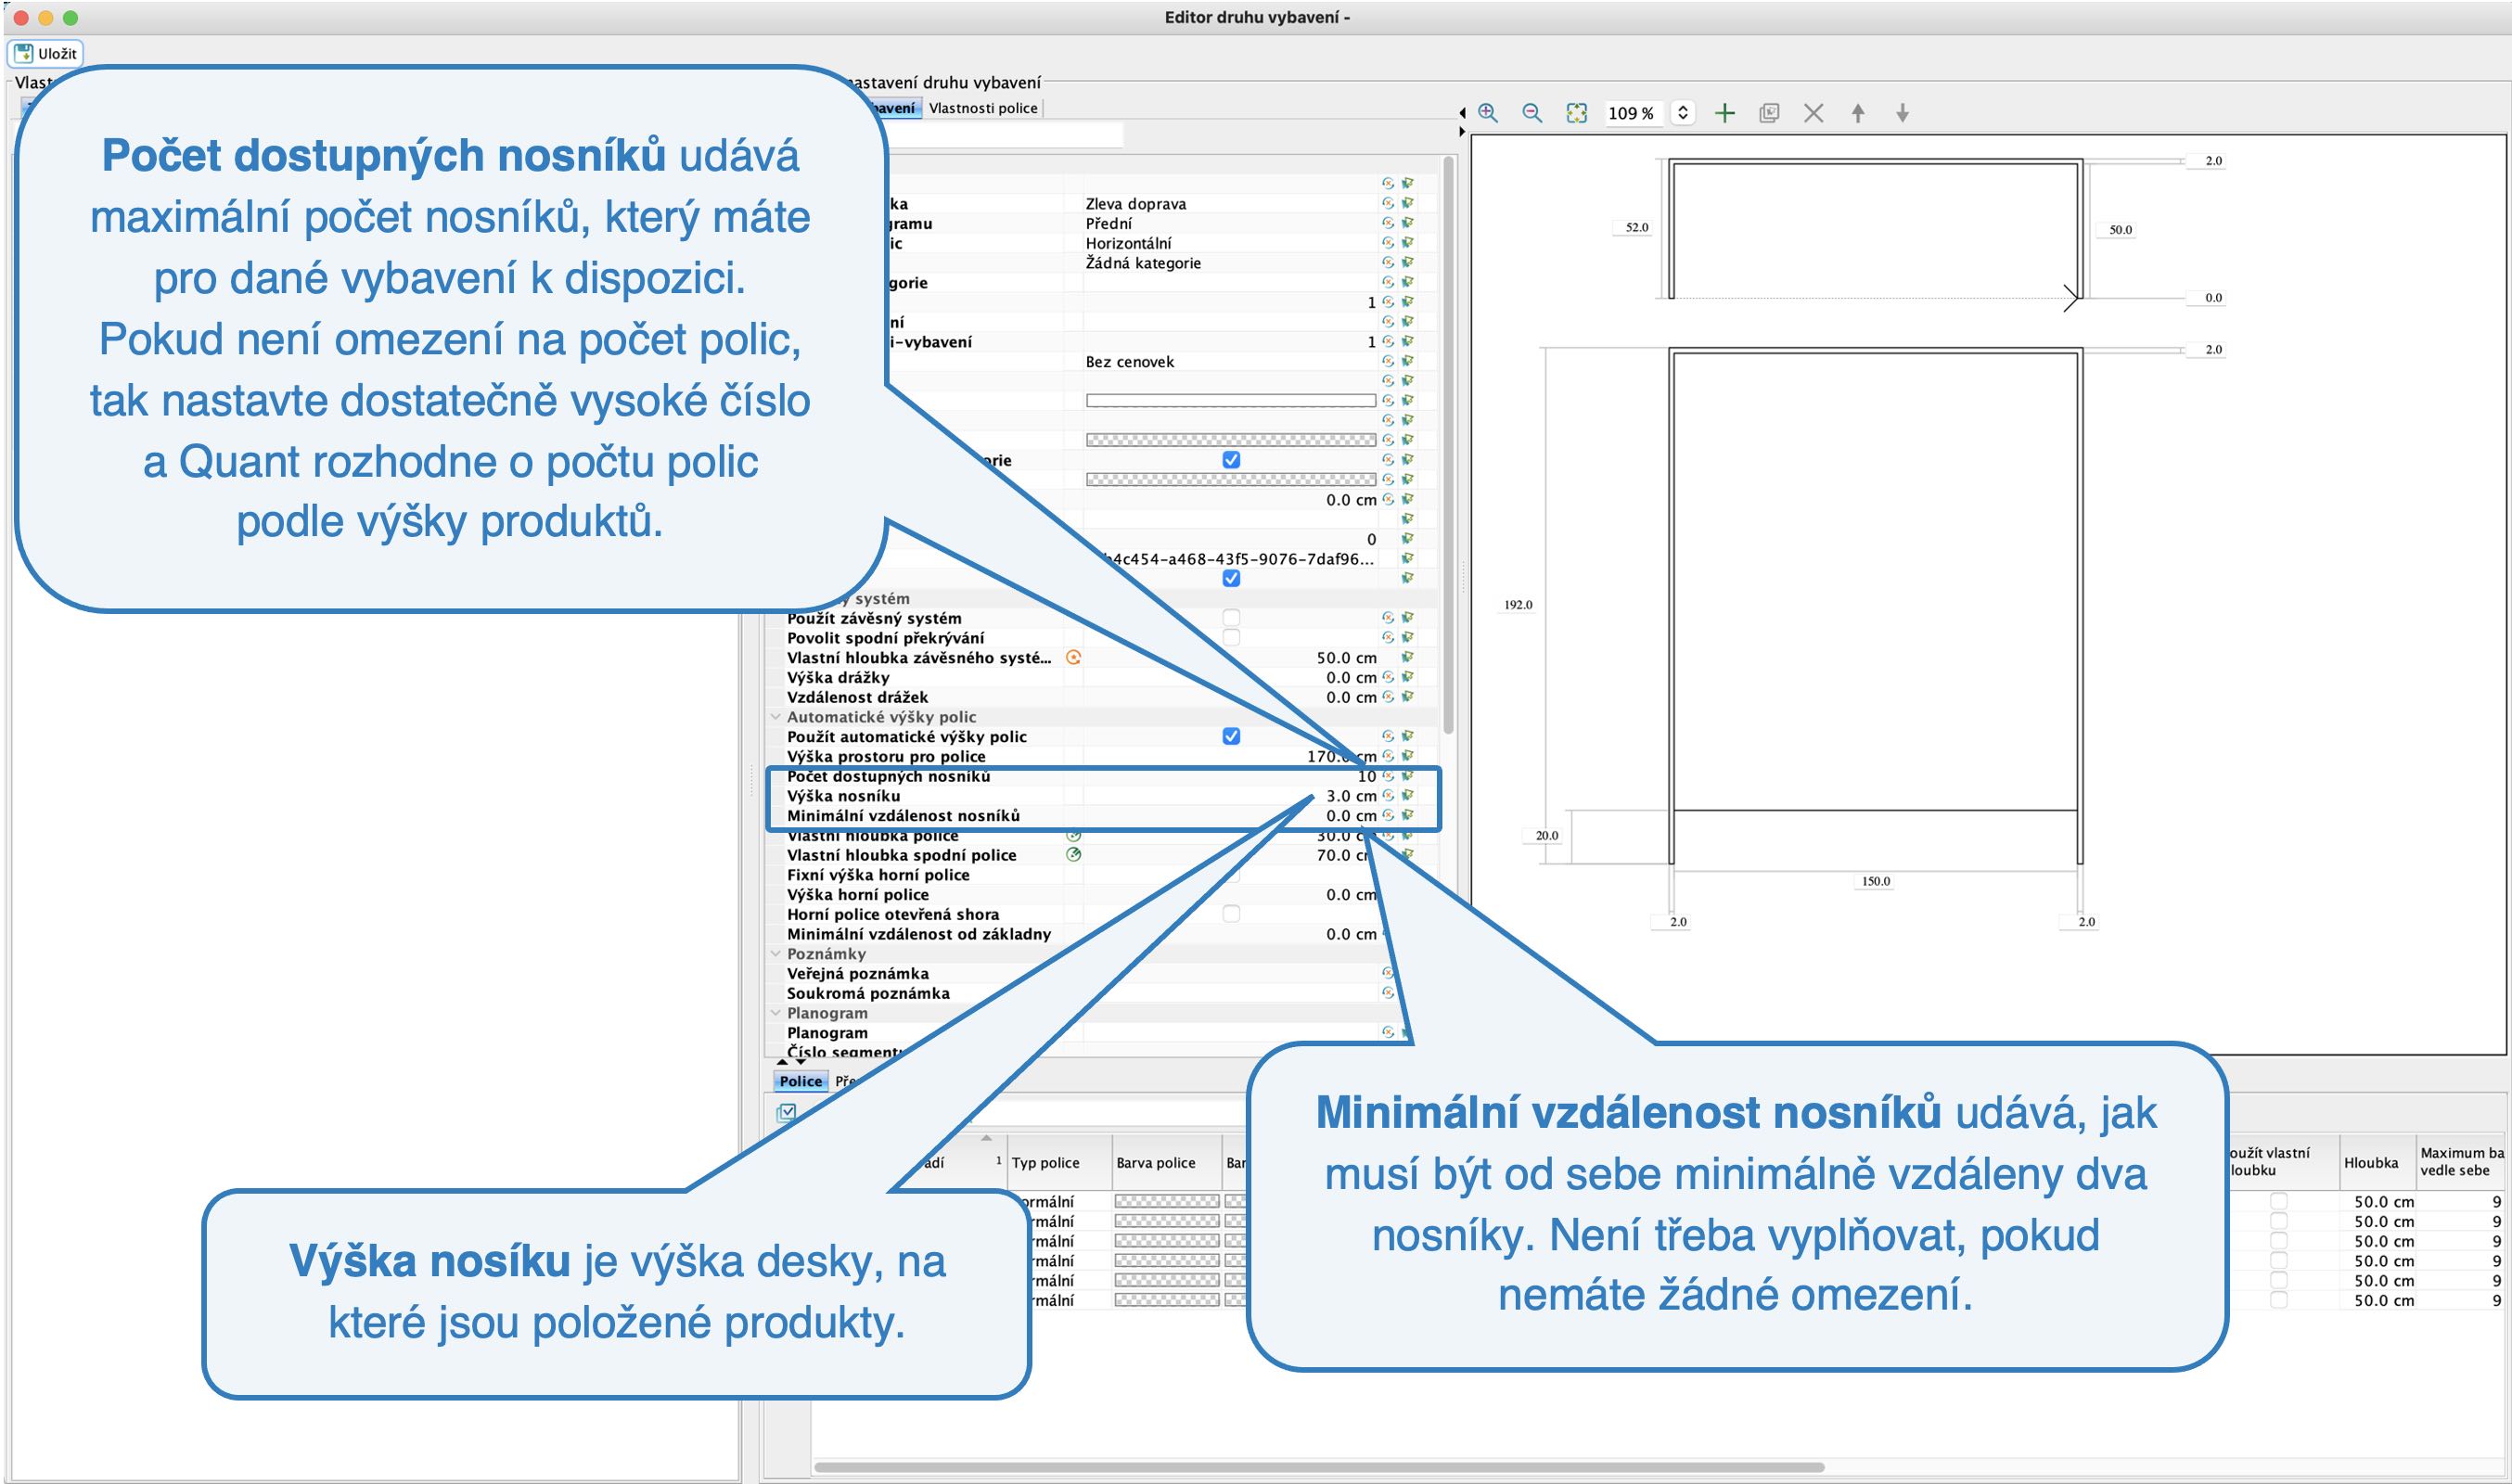Reset the Soukromá poznámka value icon
This screenshot has width=2512, height=1484.
1388,993
